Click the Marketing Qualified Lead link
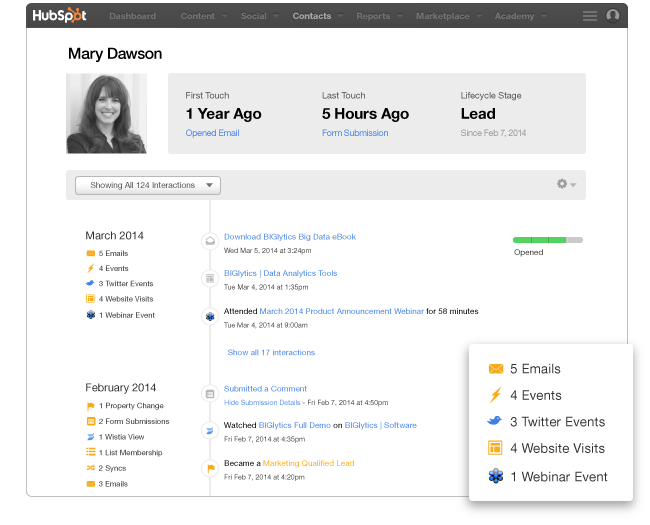 coord(308,463)
